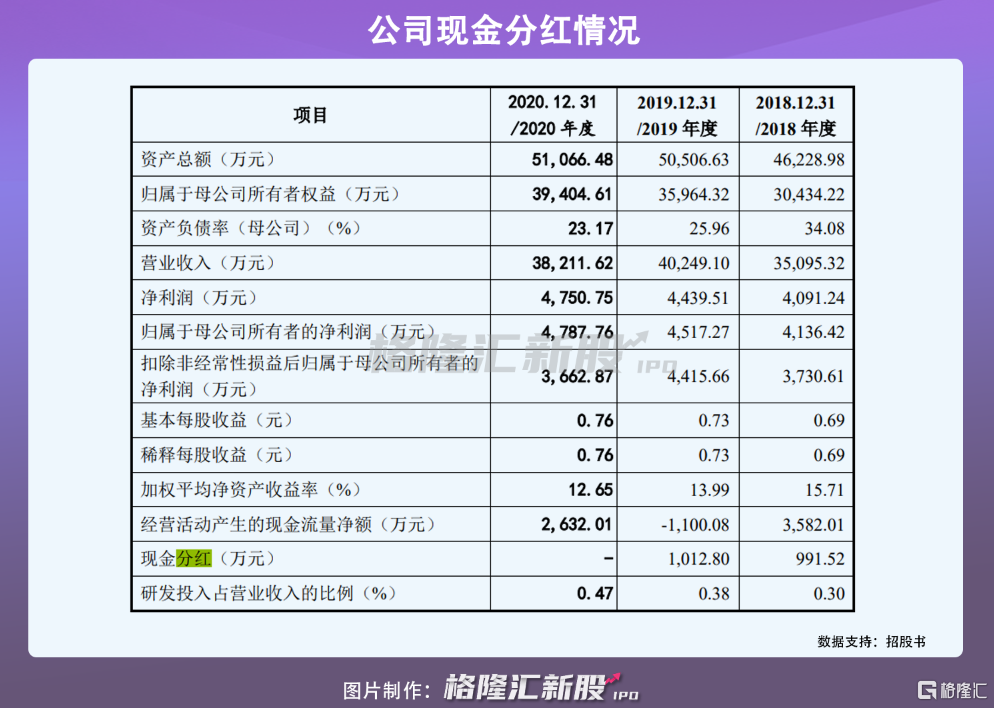This screenshot has height=708, width=994.
Task: Click the row label starting 扣除非经常性损益后
Action: tap(309, 376)
